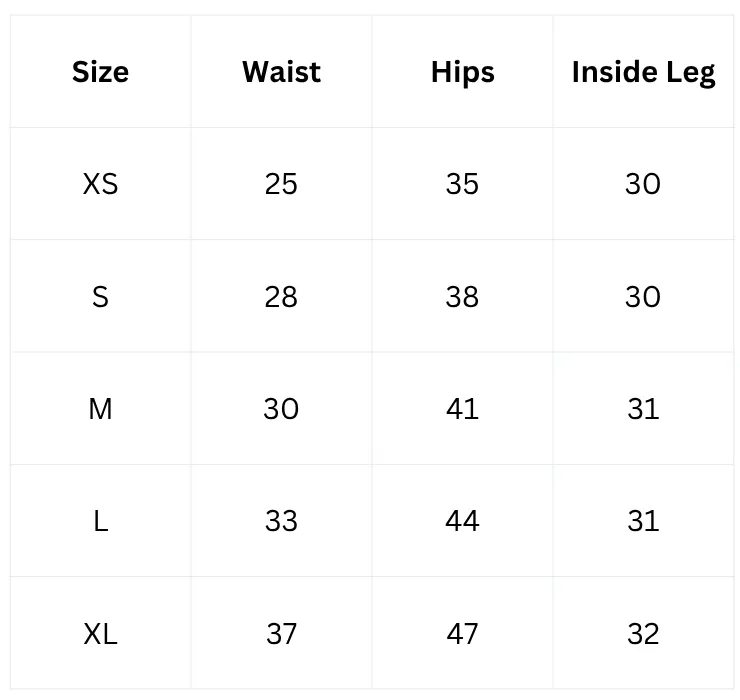Select the S waist value 28

(x=281, y=297)
